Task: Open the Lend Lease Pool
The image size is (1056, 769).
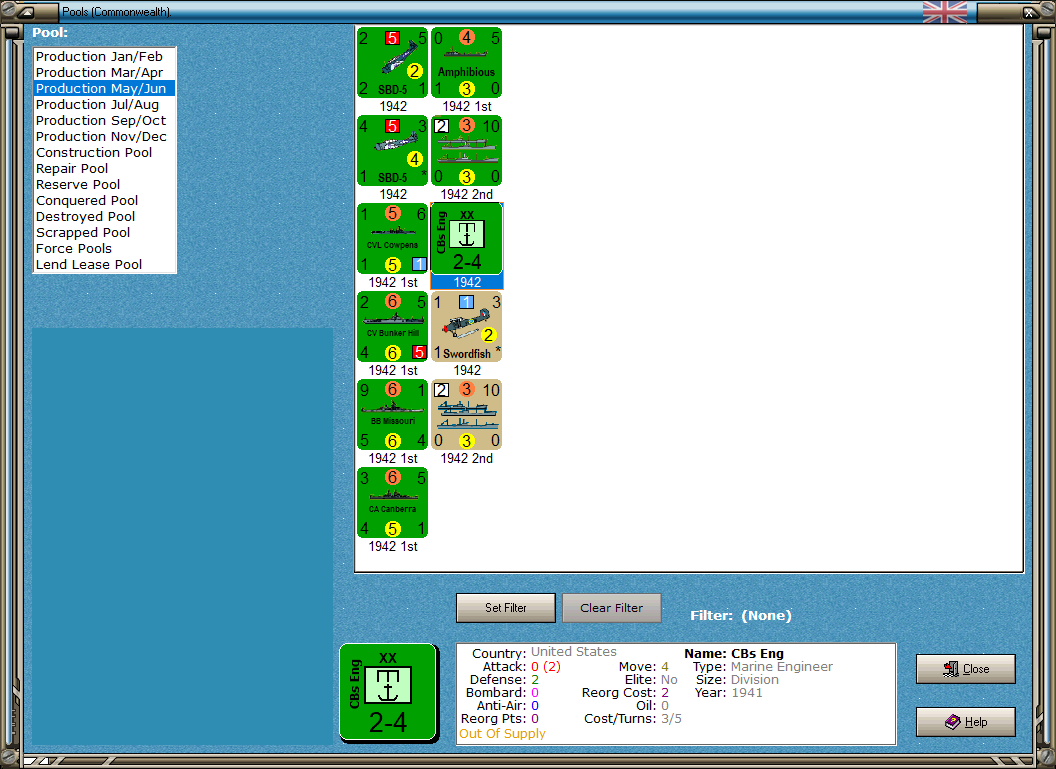Action: [104, 265]
